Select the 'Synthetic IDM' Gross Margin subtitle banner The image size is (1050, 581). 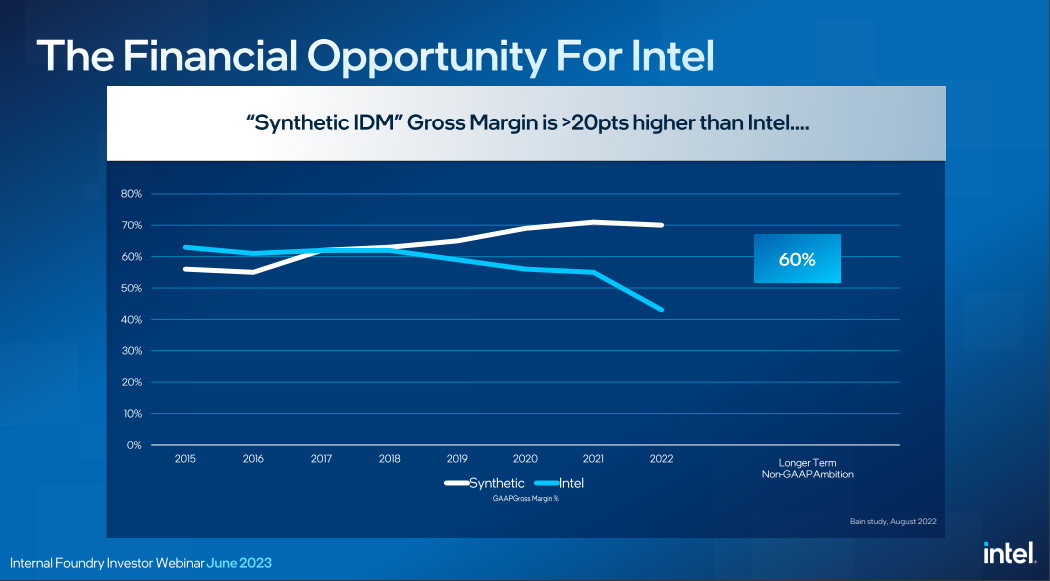tap(526, 124)
